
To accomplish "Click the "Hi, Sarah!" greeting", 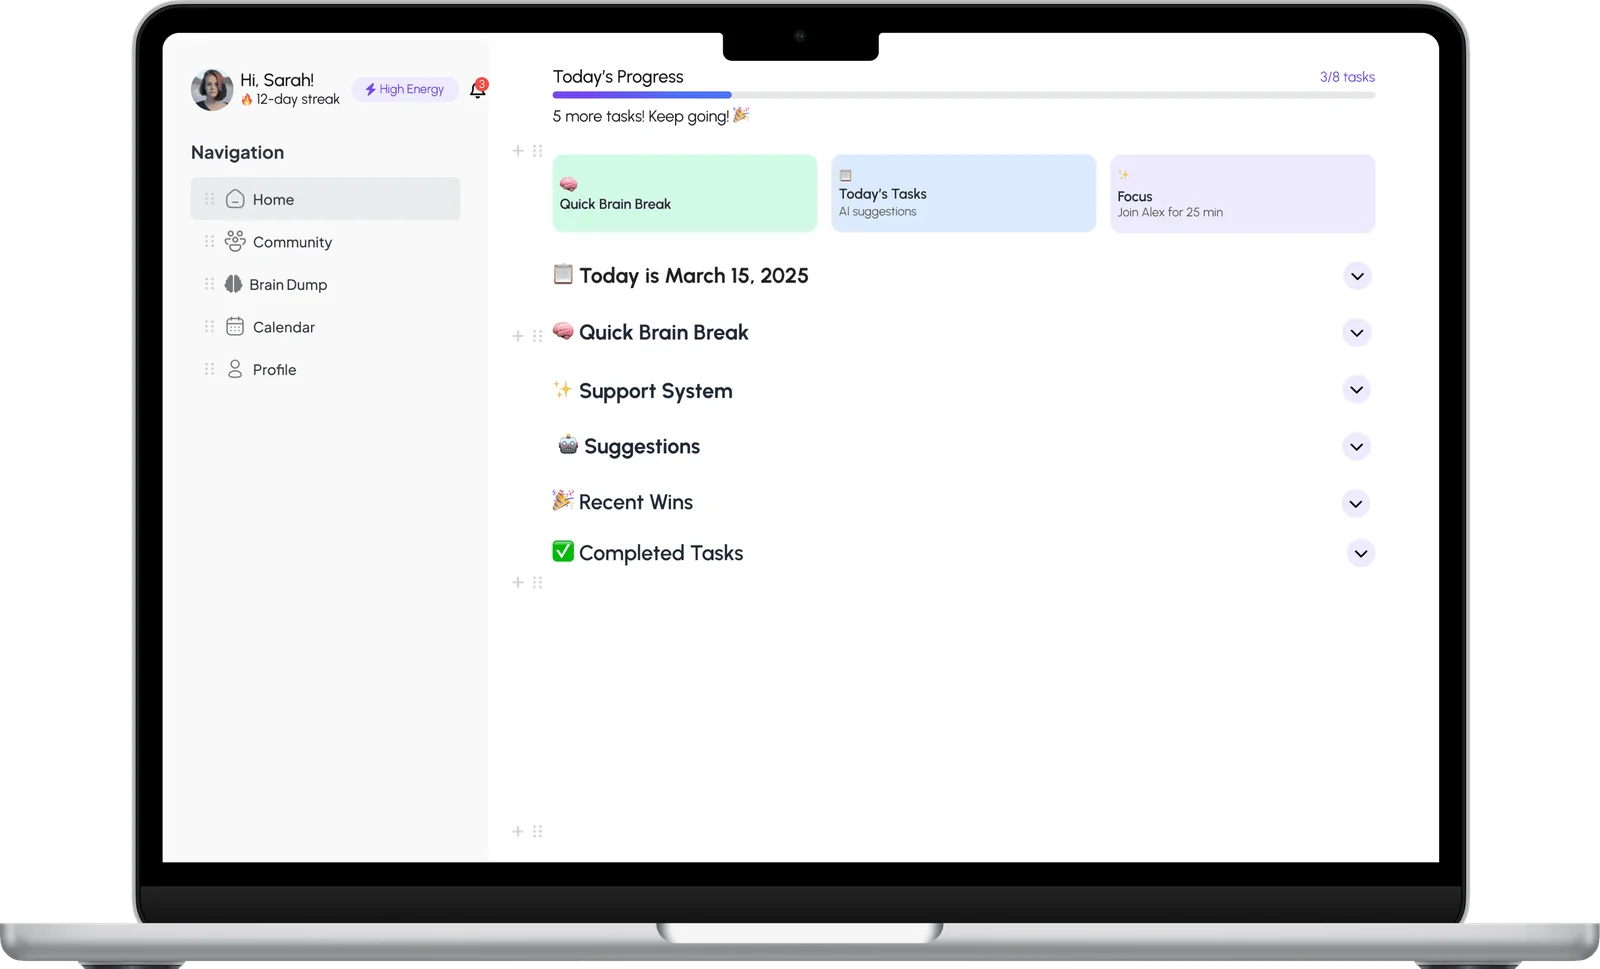I will pyautogui.click(x=277, y=80).
